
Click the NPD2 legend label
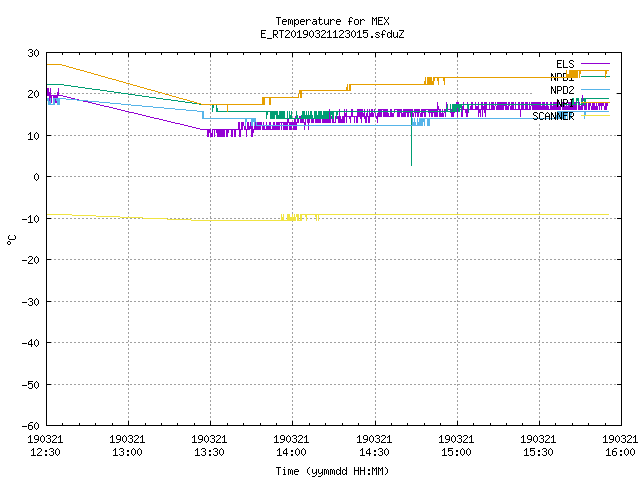[562, 90]
